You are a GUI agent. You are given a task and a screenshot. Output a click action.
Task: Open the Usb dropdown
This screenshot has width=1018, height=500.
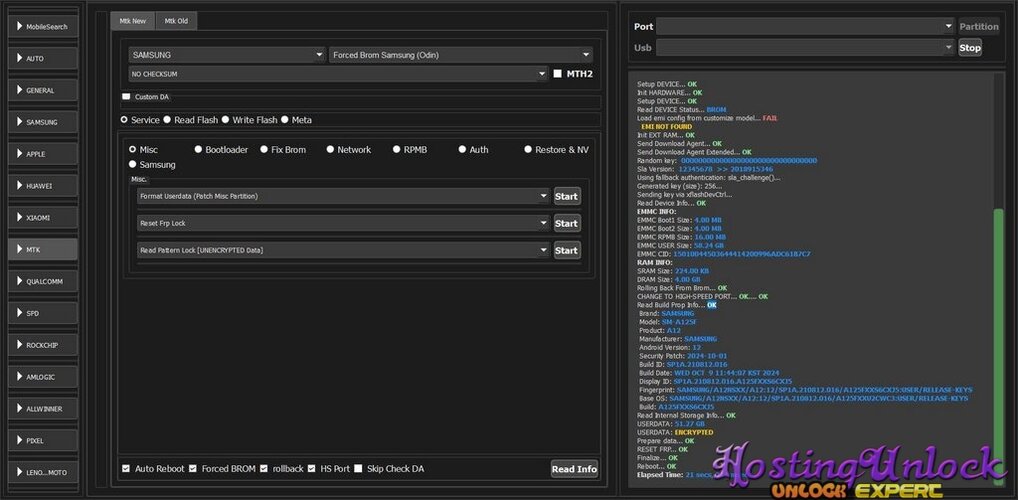click(805, 47)
